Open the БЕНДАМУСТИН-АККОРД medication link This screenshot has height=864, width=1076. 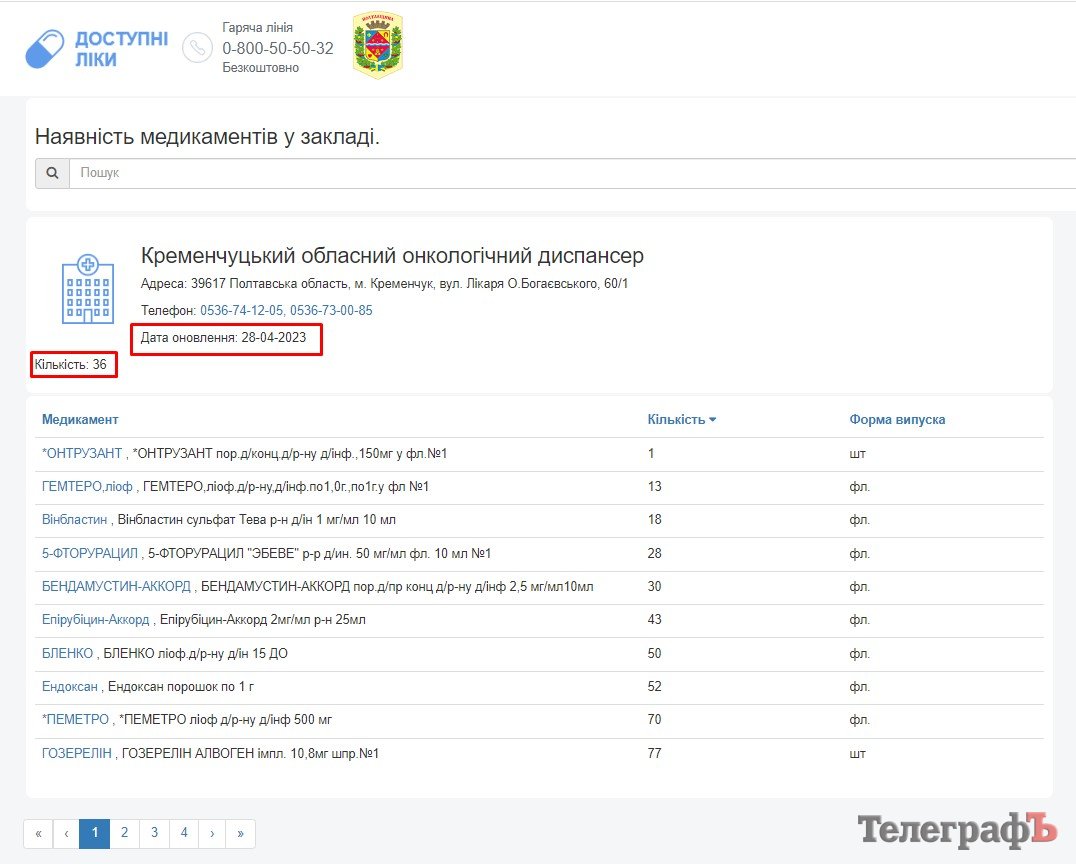[116, 587]
